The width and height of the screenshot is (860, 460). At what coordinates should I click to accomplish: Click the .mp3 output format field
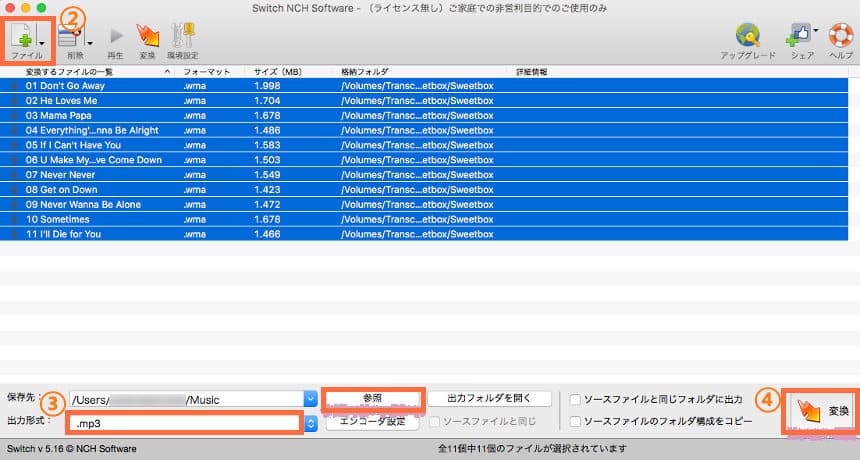pyautogui.click(x=185, y=423)
